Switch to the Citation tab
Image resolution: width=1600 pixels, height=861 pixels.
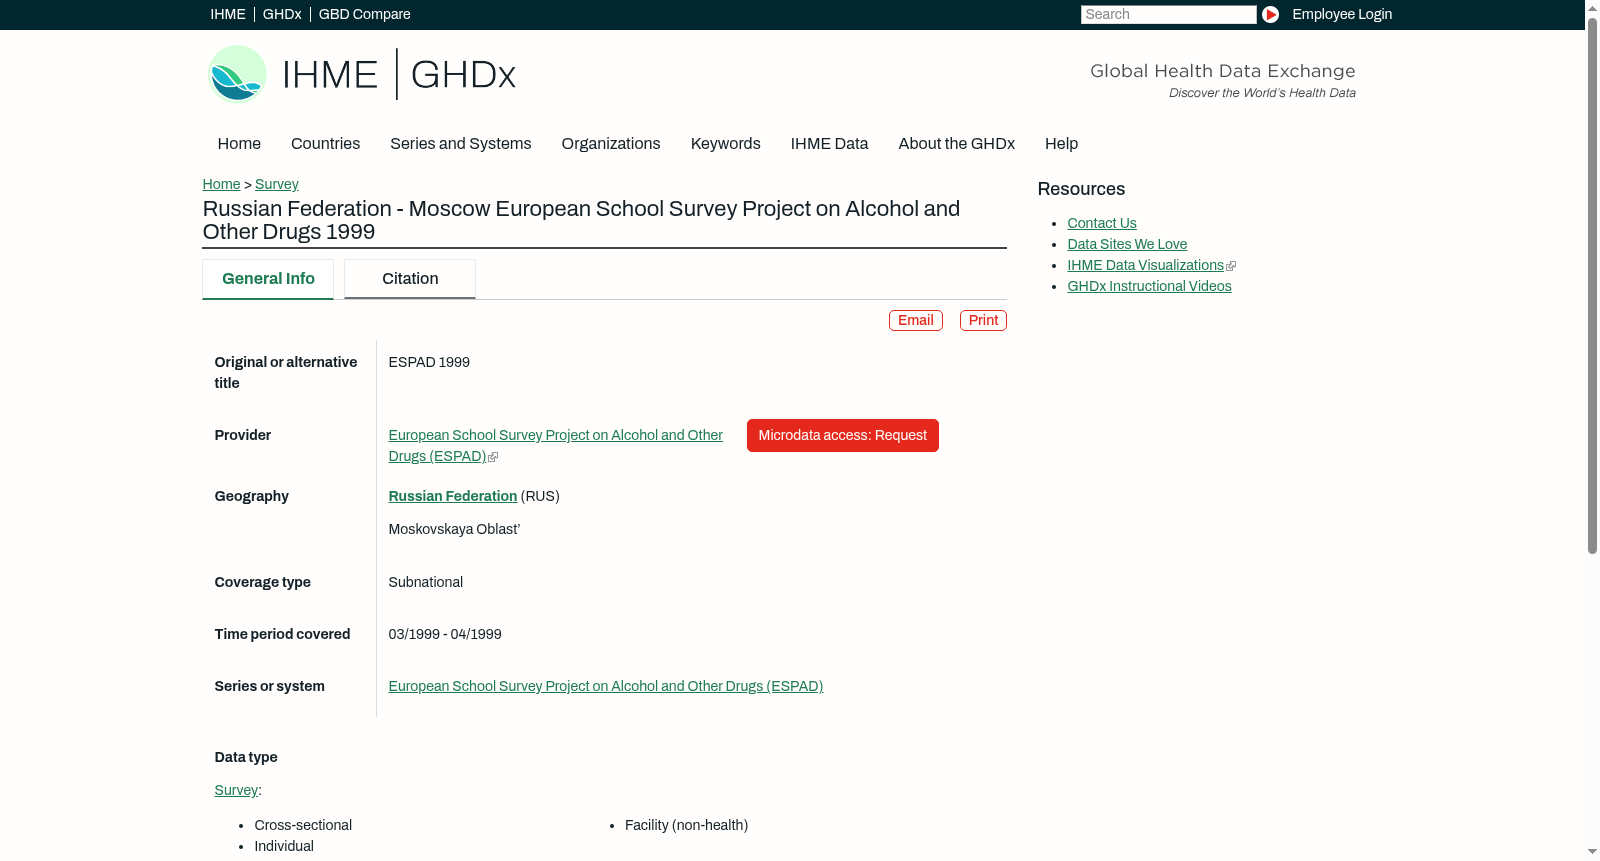click(x=410, y=279)
